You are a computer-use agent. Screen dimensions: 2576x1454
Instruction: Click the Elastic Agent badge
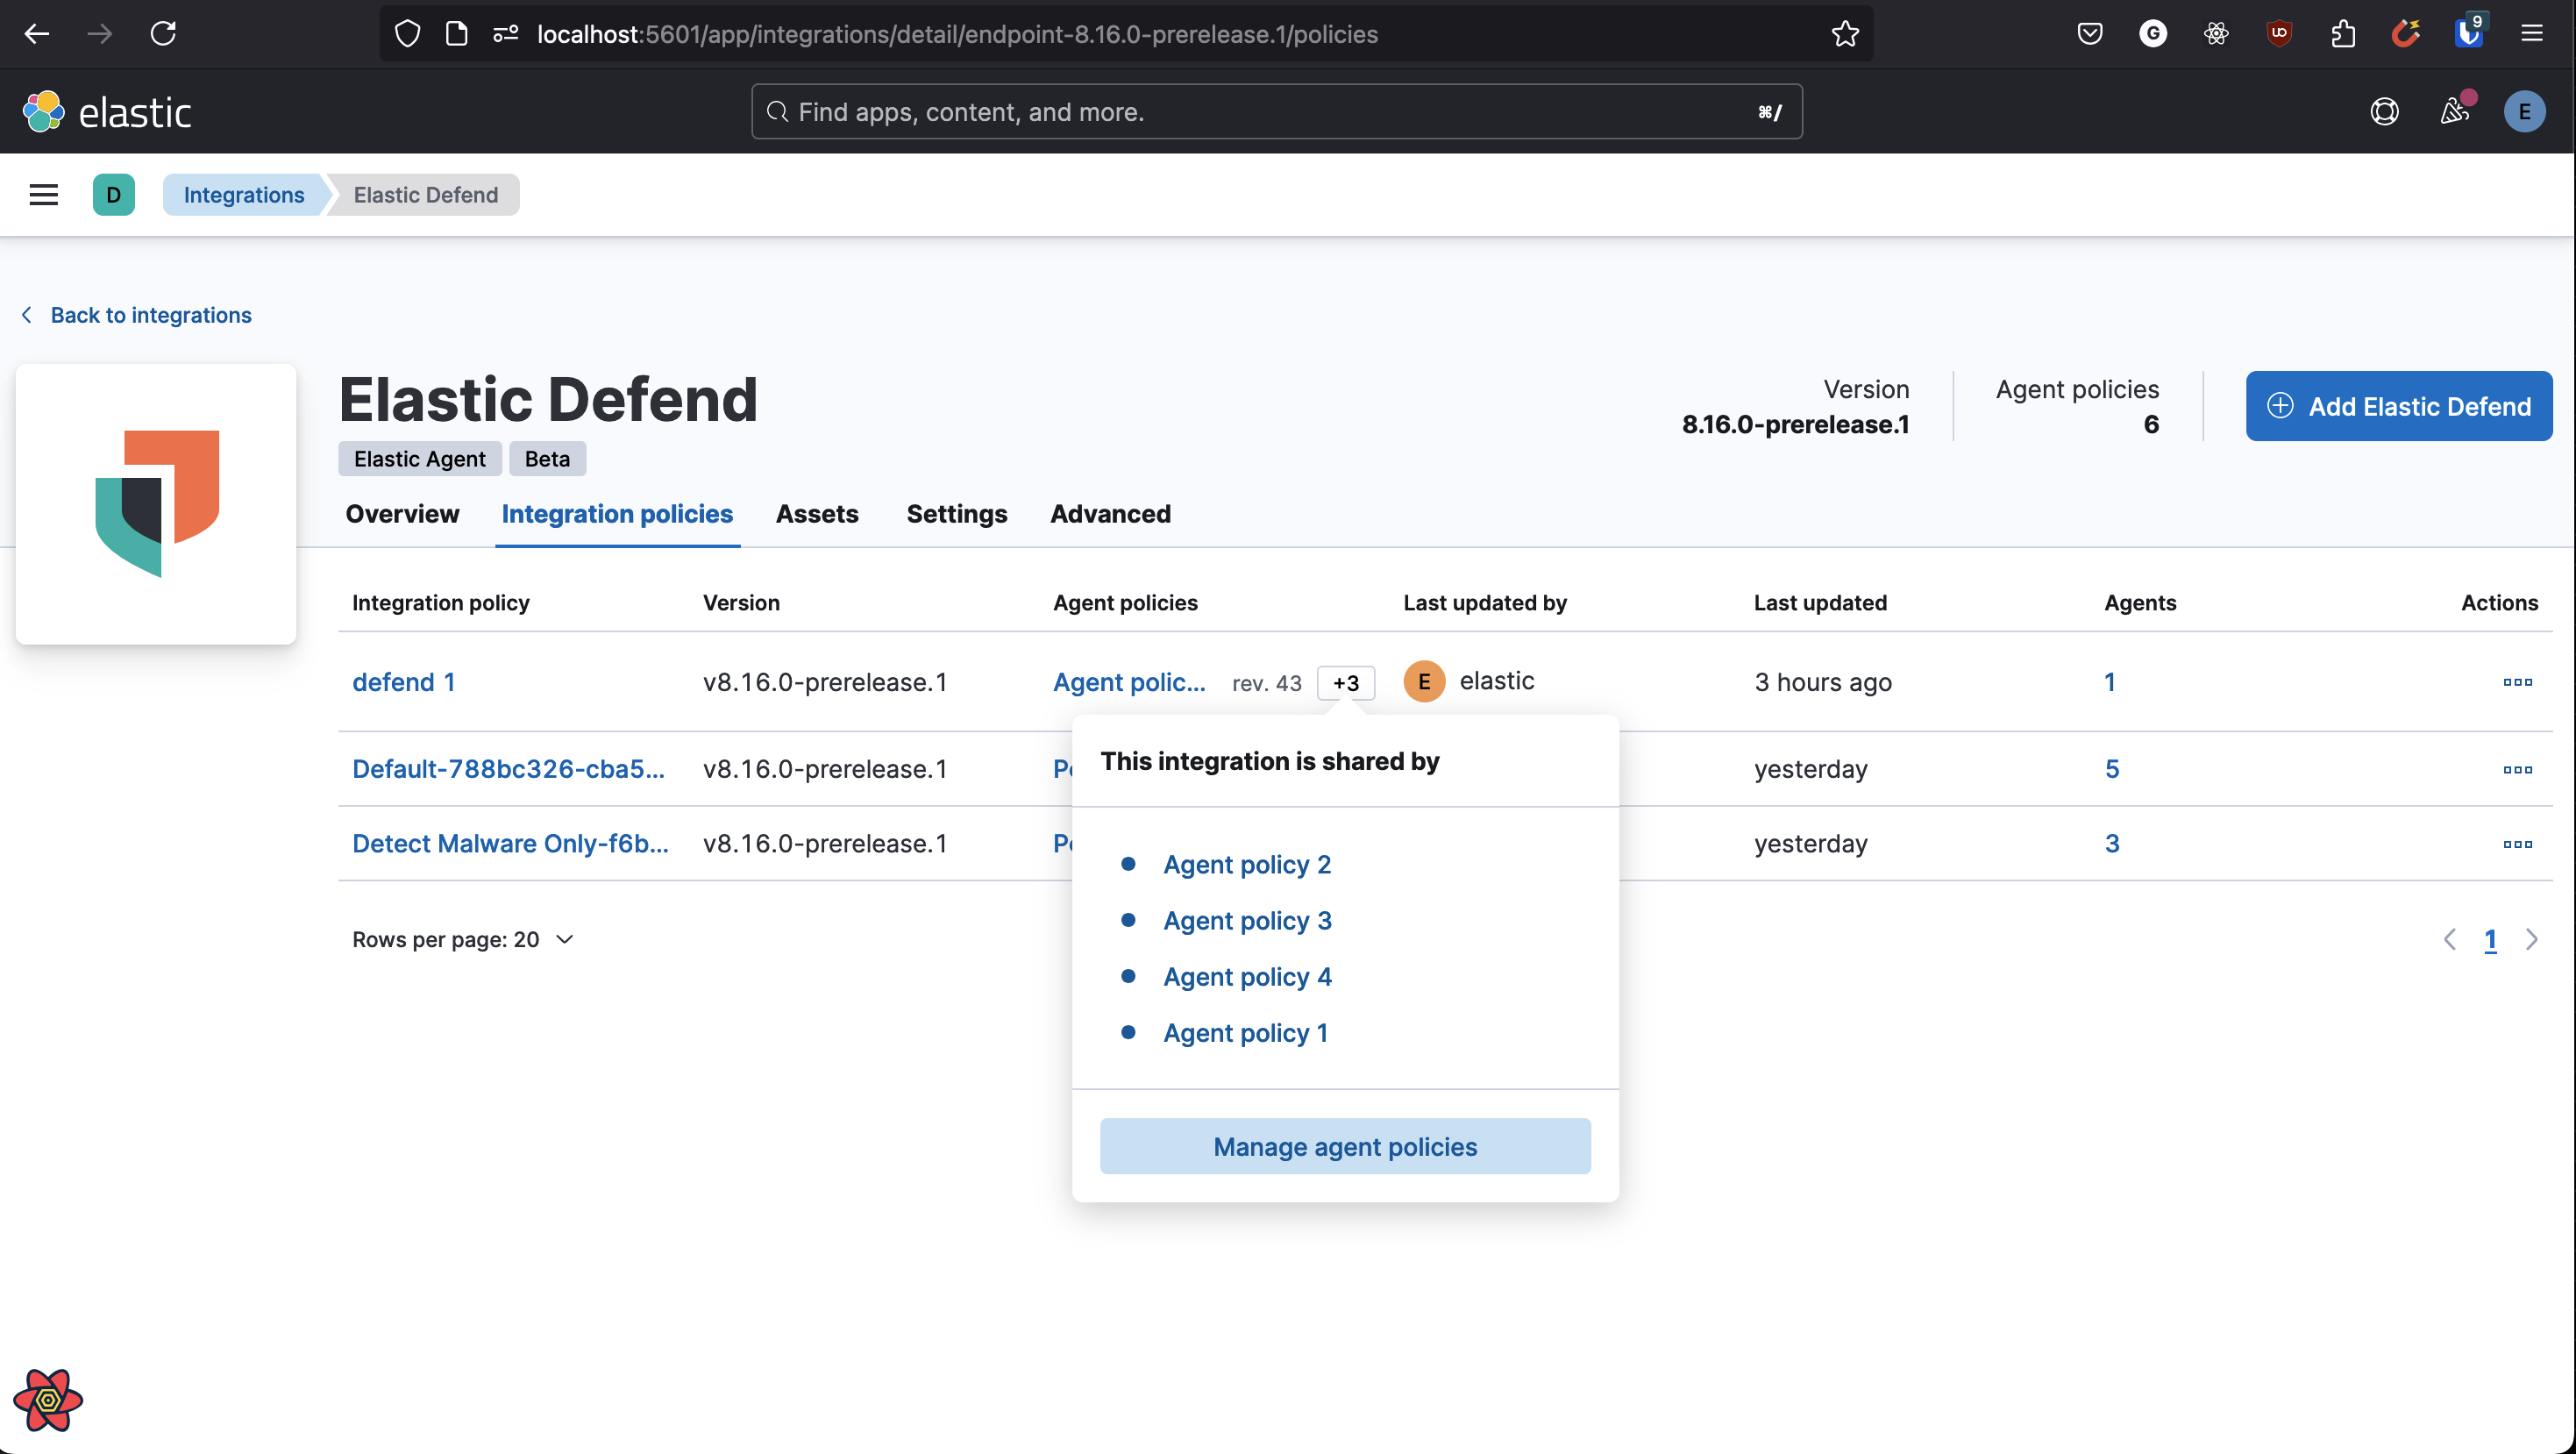point(419,459)
